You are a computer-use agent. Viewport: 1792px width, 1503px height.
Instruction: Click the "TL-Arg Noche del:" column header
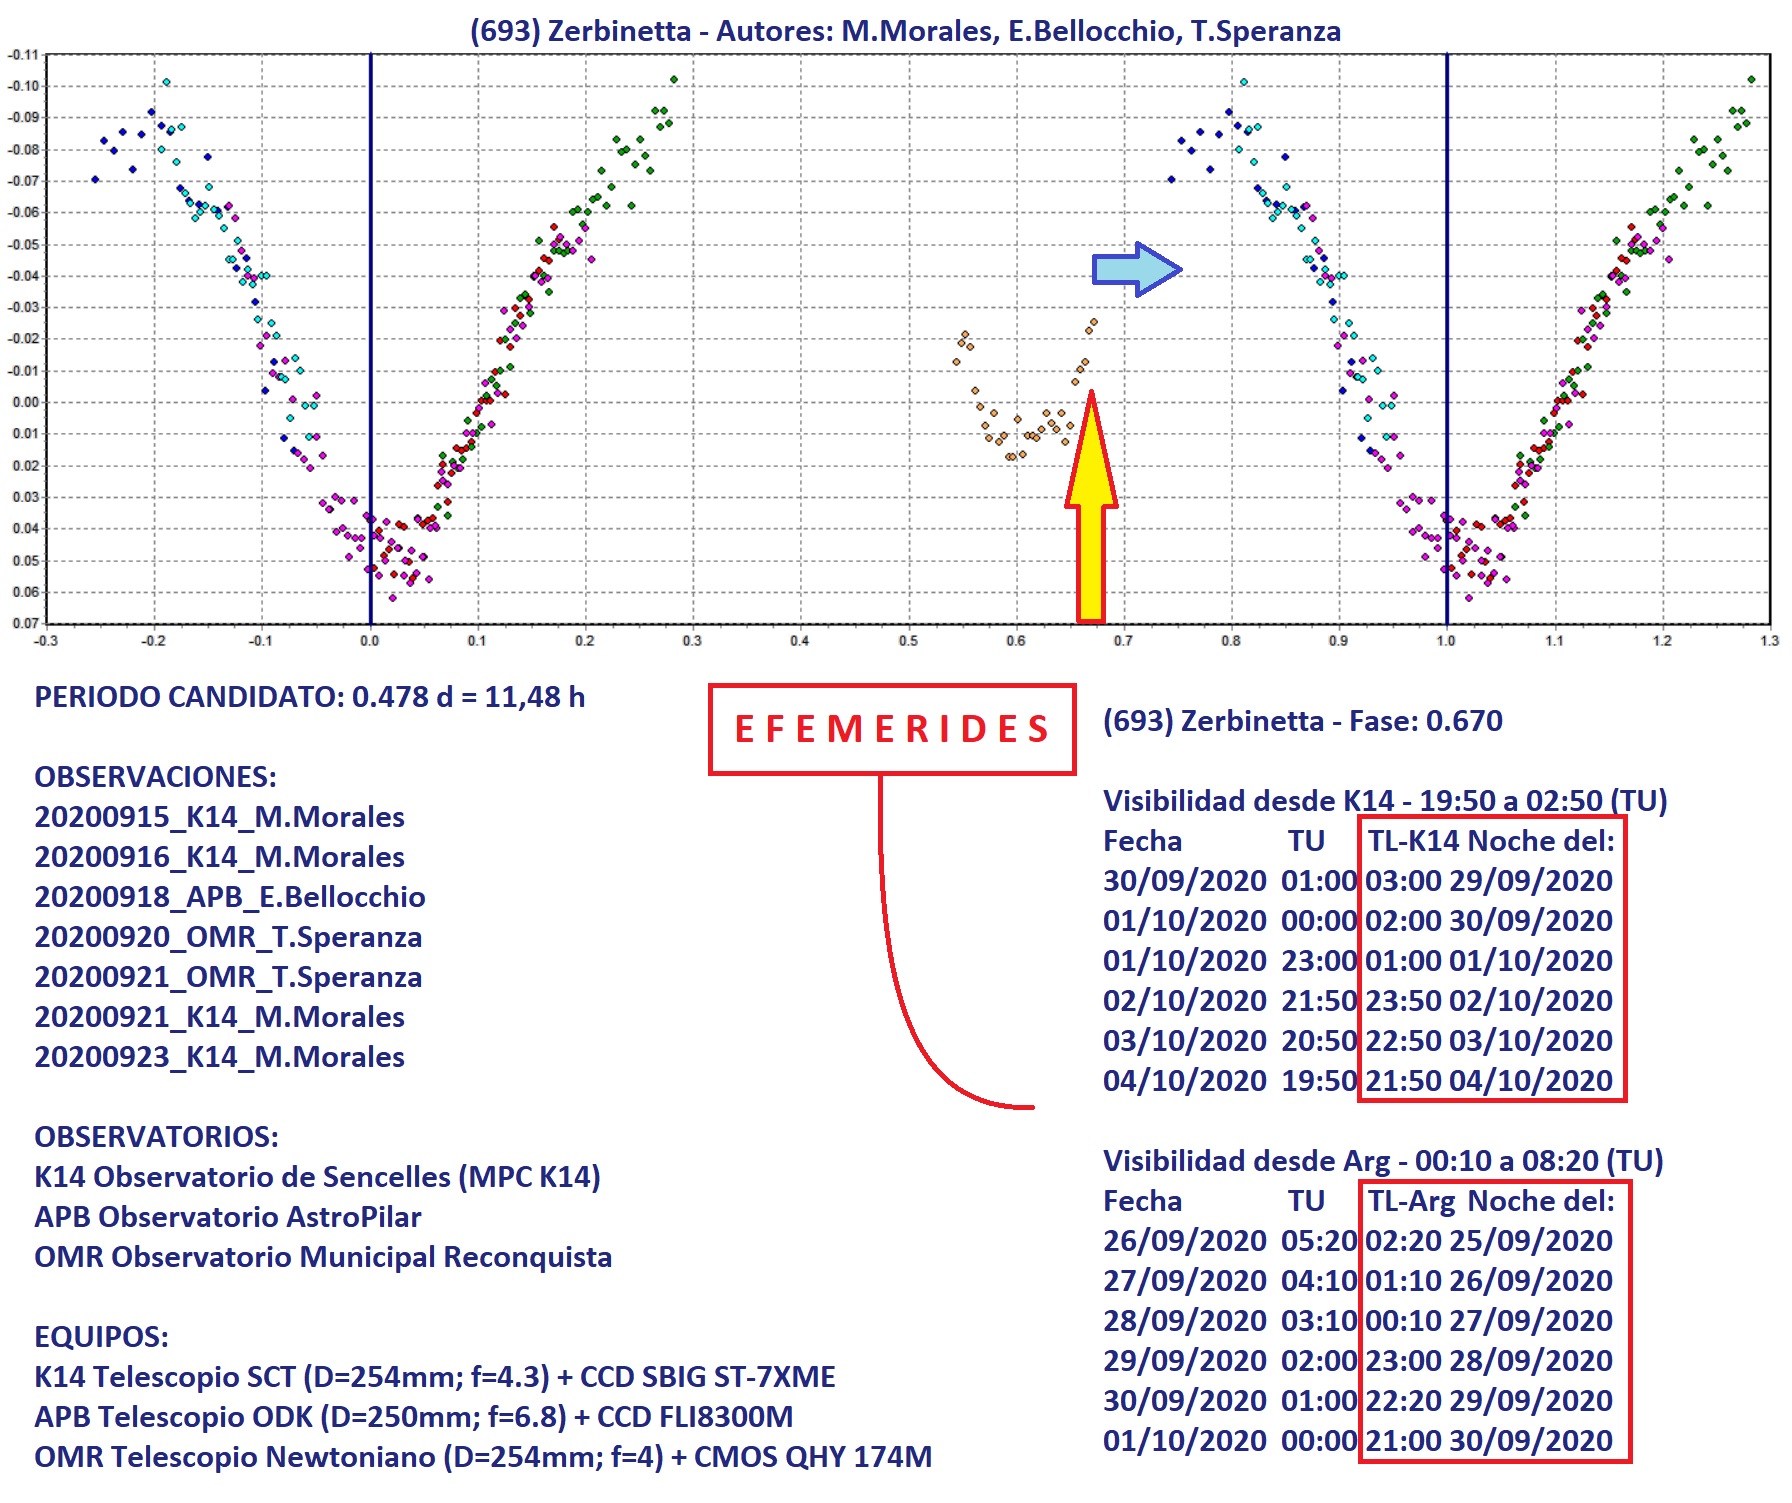coord(1491,1201)
